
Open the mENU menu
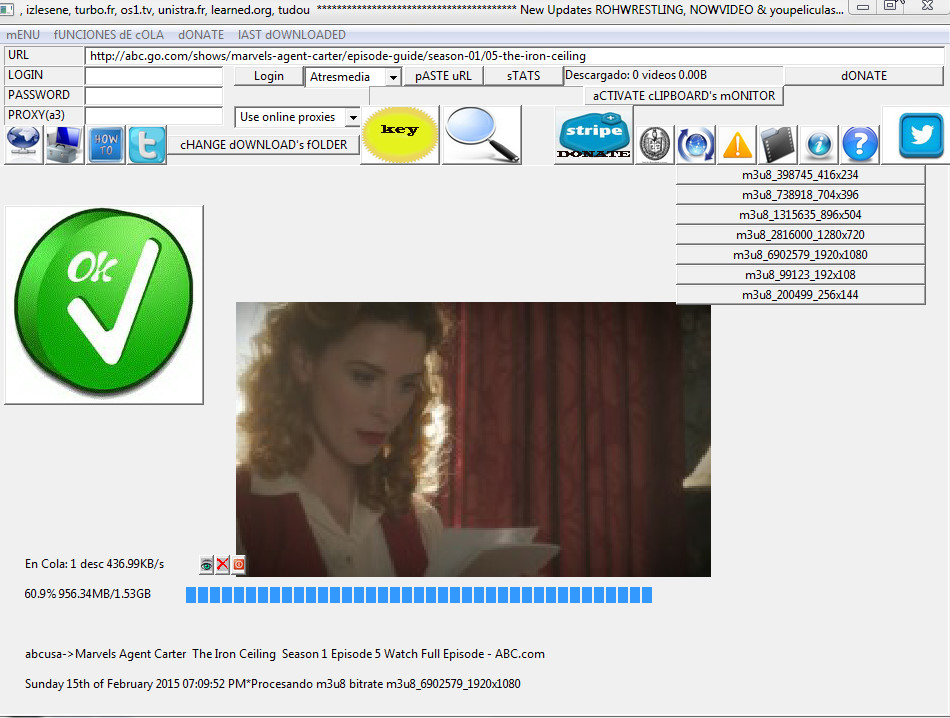pos(23,35)
